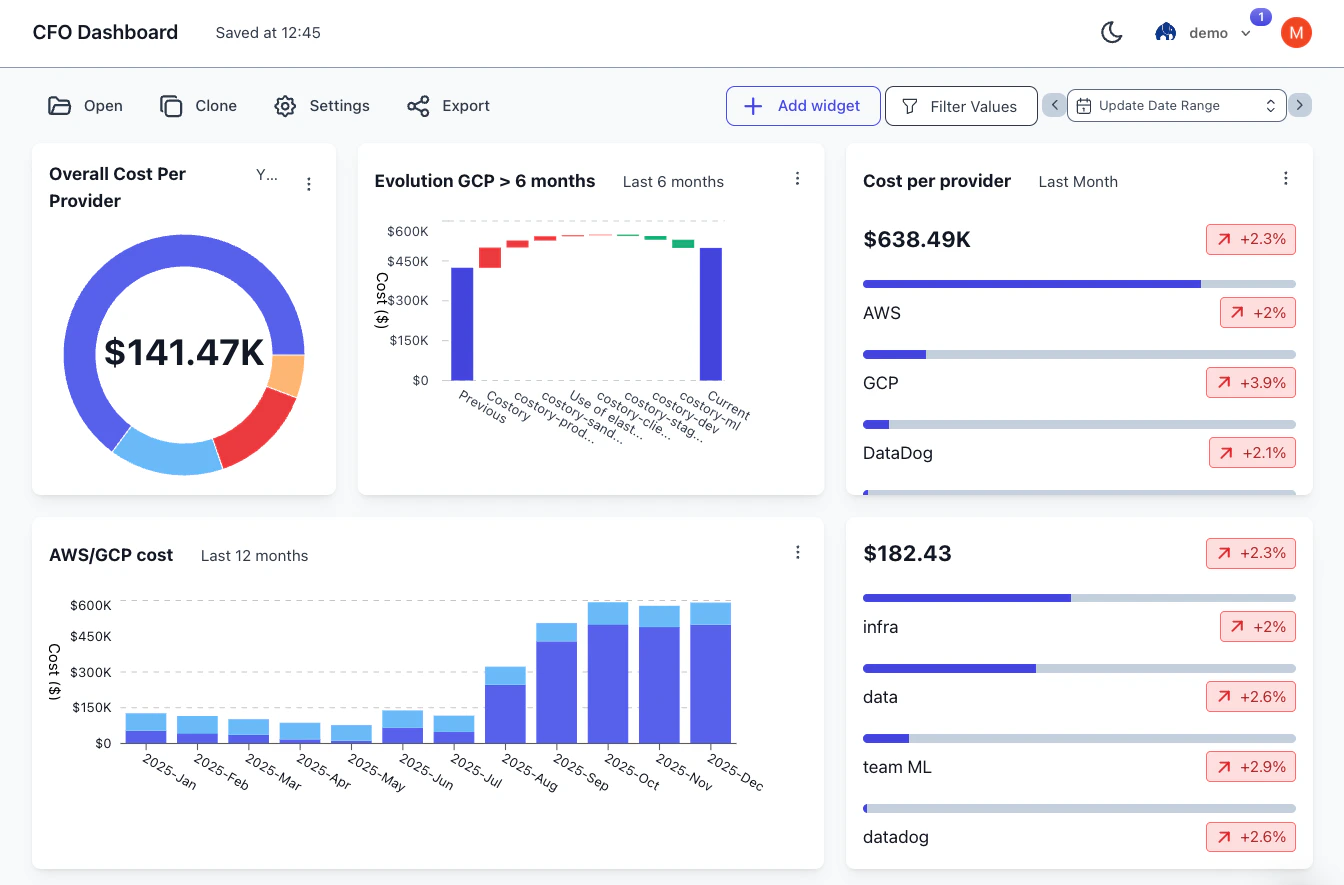Open options menu on Overall Cost Per Provider widget
The width and height of the screenshot is (1344, 885).
(309, 184)
